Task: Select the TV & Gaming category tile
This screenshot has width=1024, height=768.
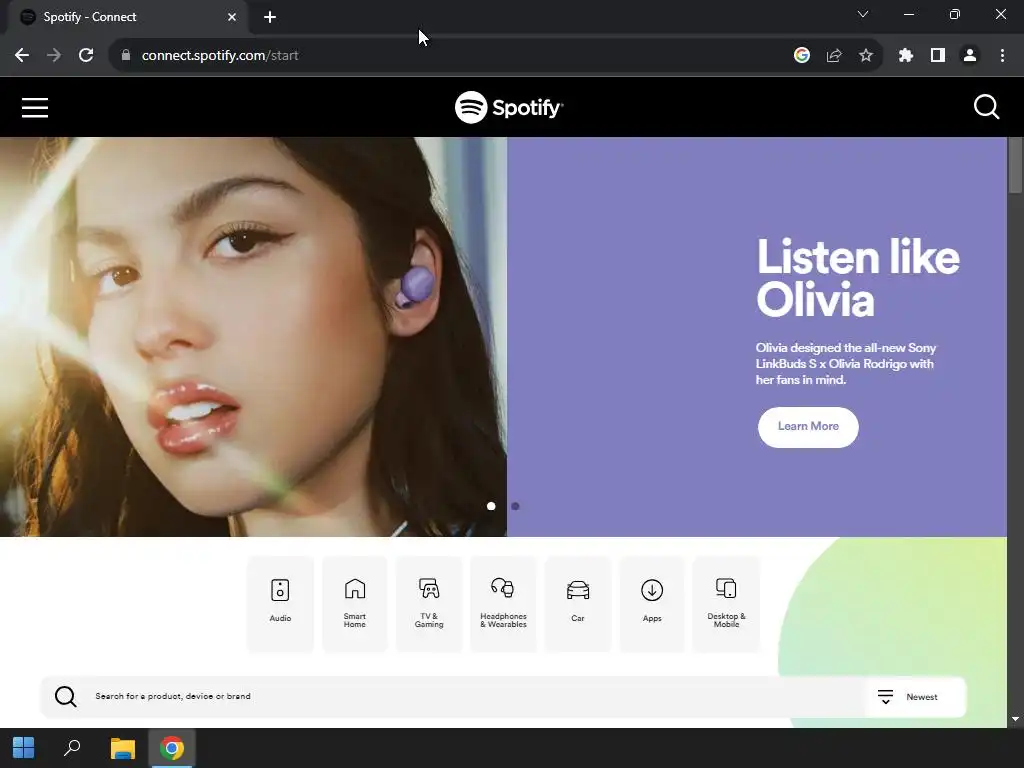Action: coord(429,603)
